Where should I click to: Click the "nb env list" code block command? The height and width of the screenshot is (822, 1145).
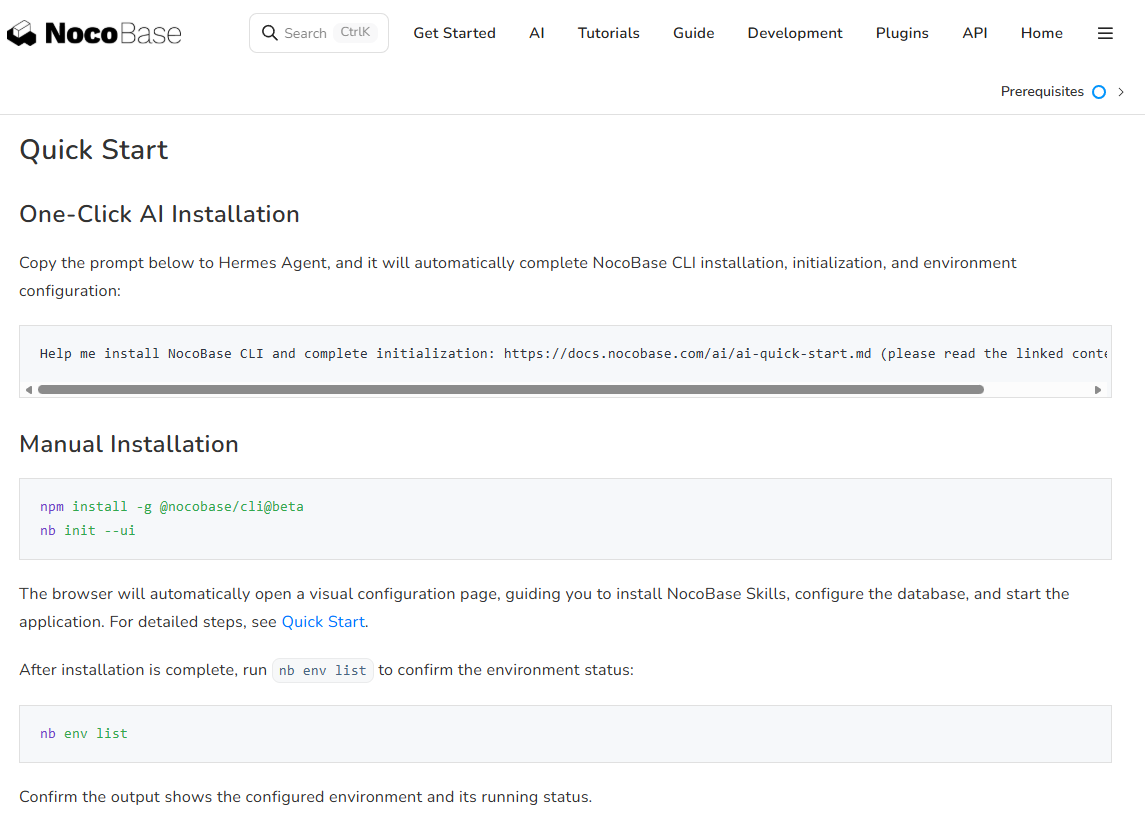click(84, 734)
